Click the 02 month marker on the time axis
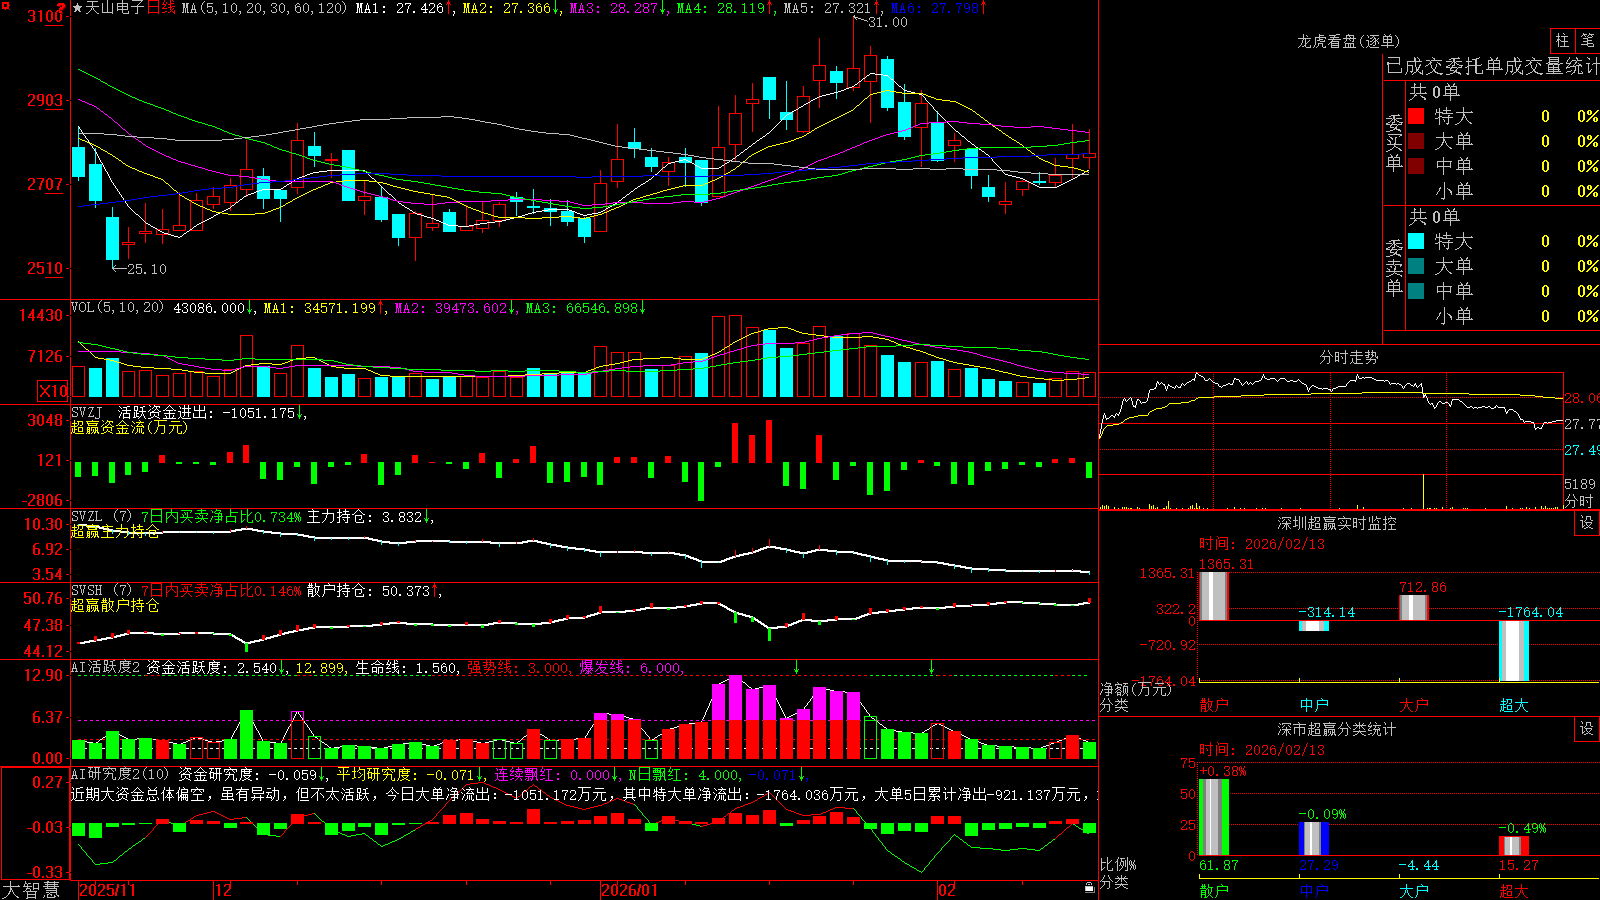This screenshot has height=900, width=1600. point(947,890)
